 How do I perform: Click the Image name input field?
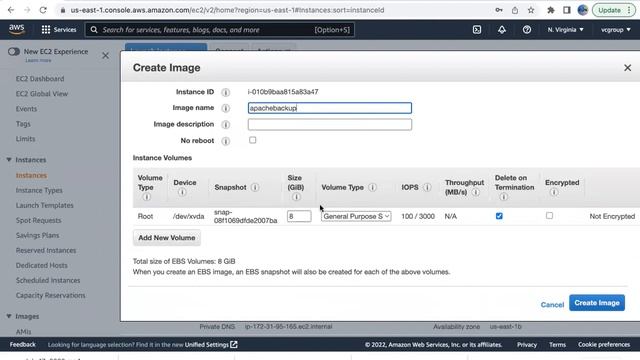coord(329,108)
